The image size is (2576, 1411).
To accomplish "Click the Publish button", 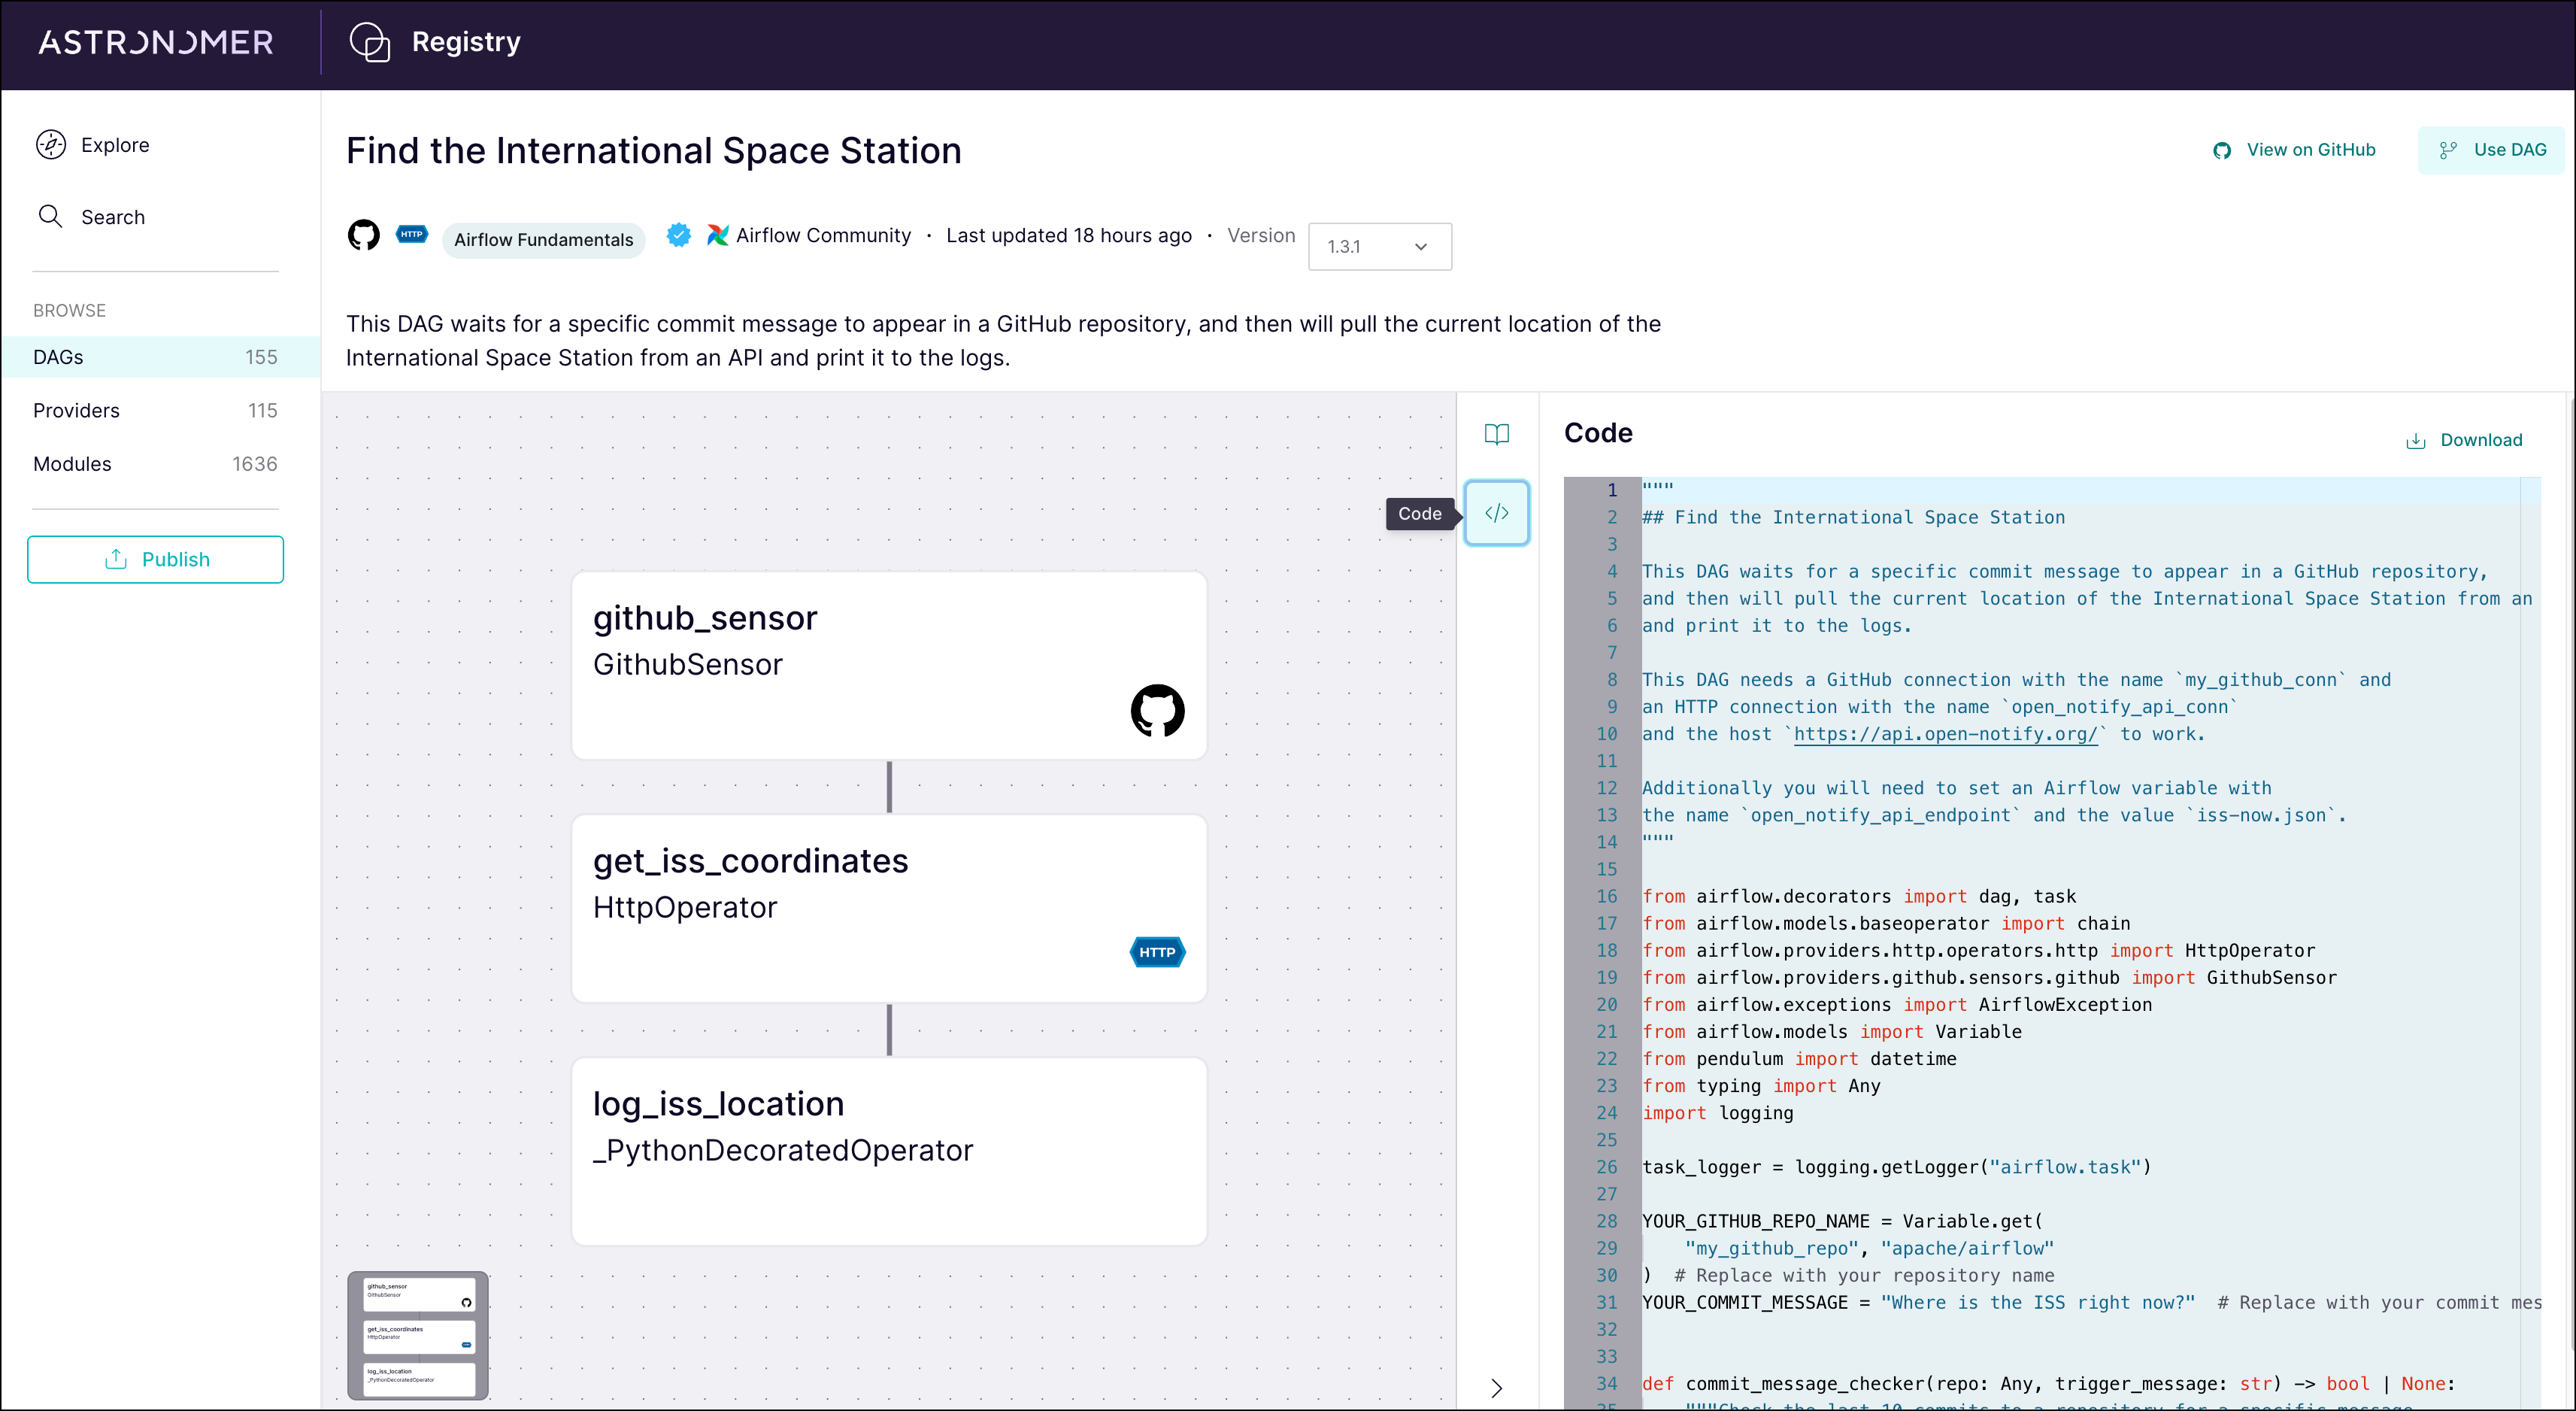I will [155, 559].
